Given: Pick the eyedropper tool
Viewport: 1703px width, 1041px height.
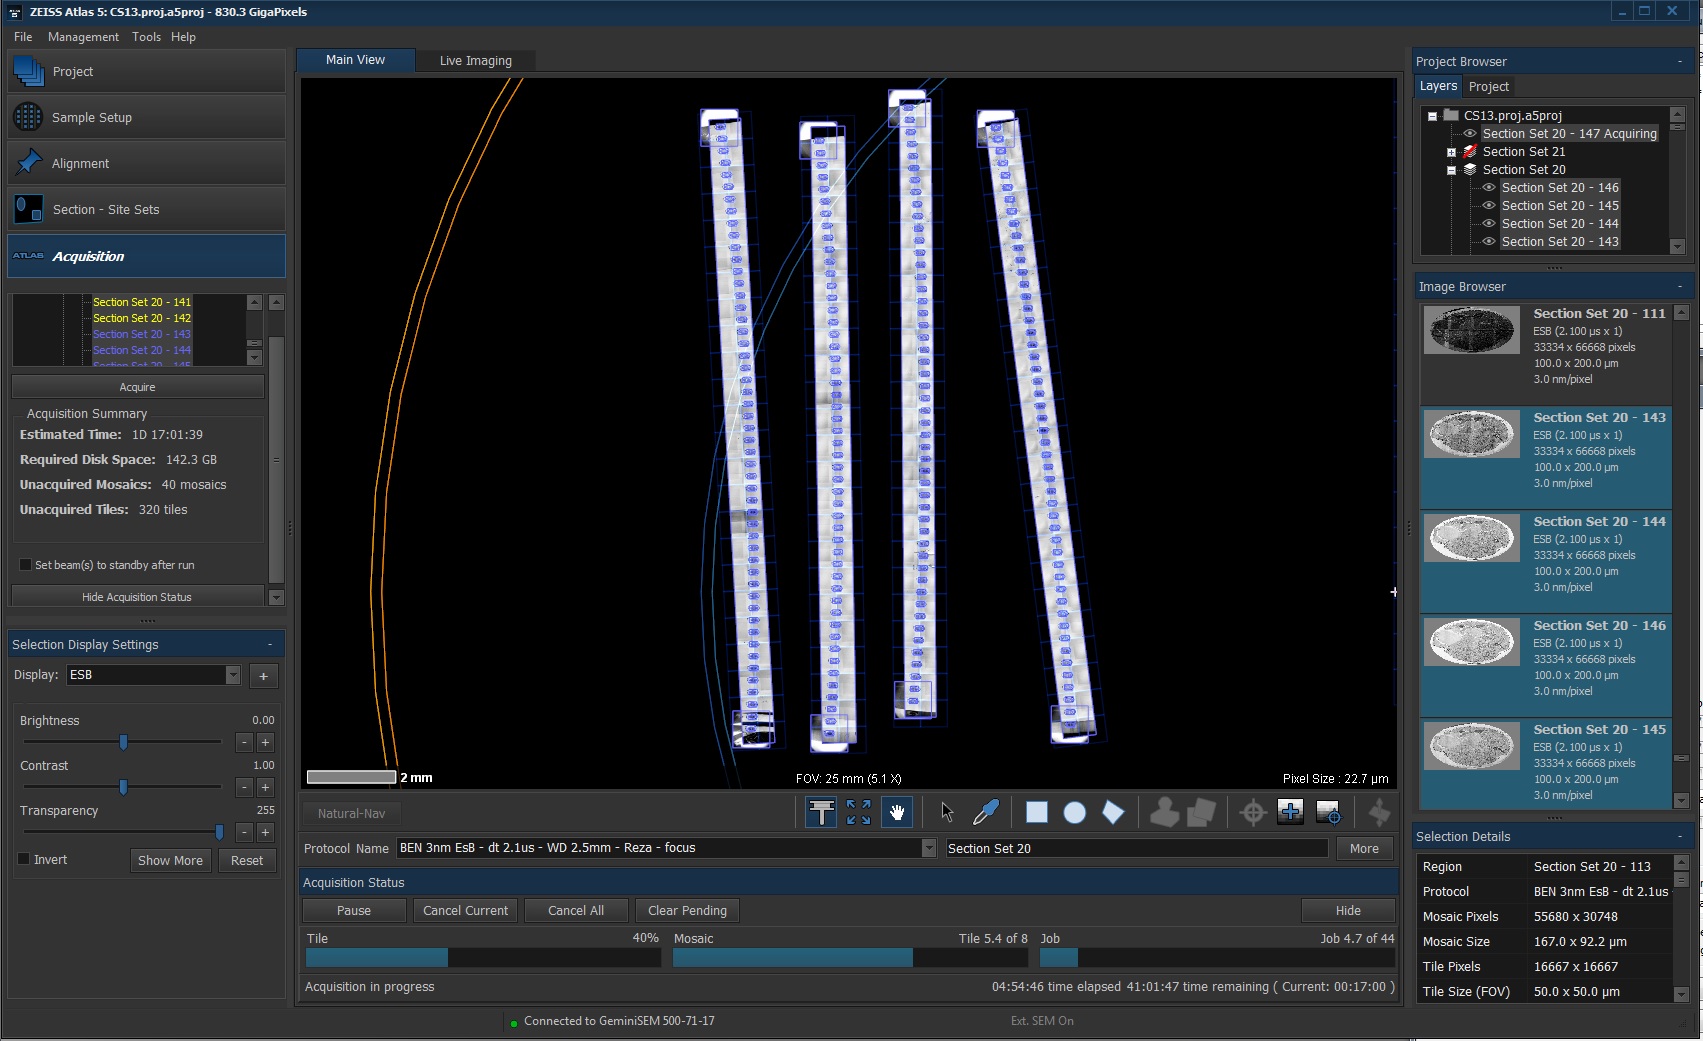Looking at the screenshot, I should coord(985,813).
